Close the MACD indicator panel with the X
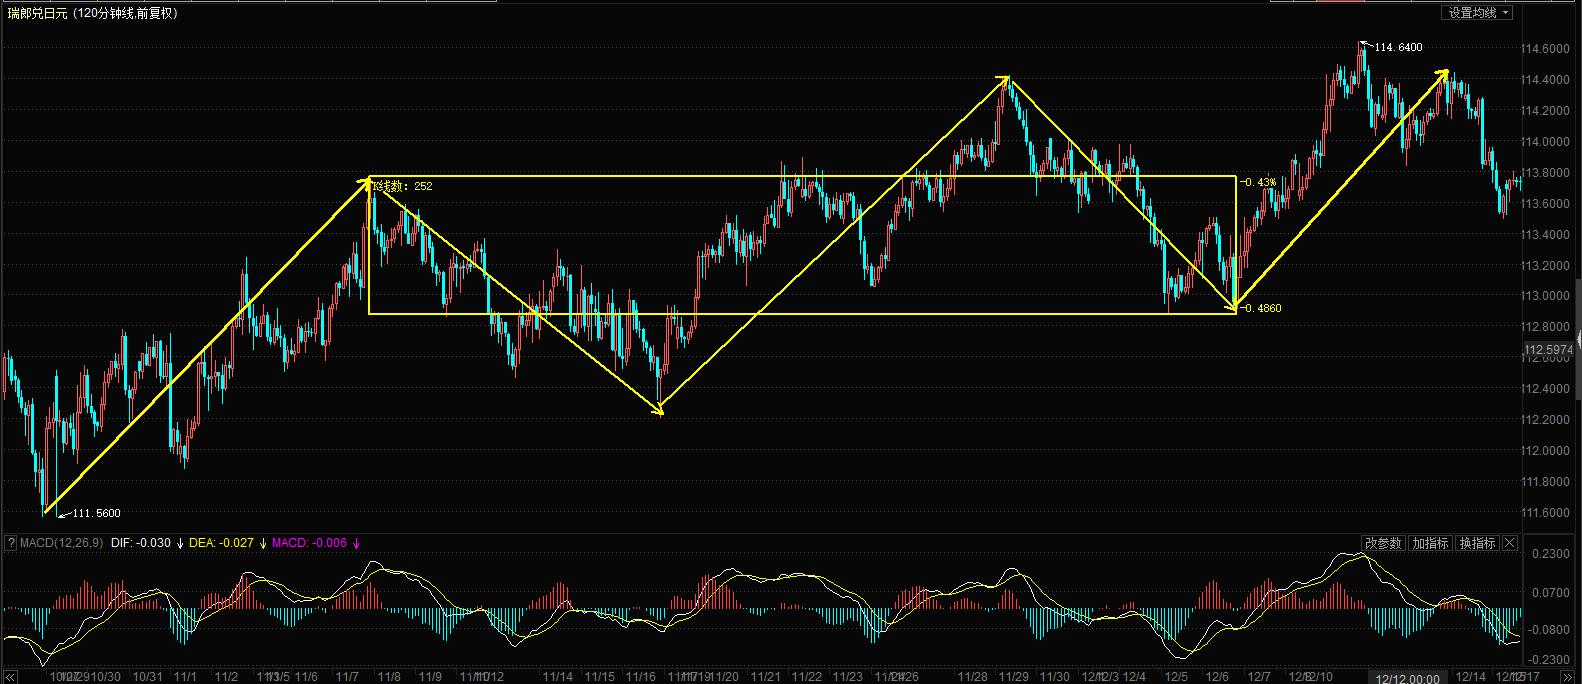The width and height of the screenshot is (1582, 684). (x=1510, y=543)
